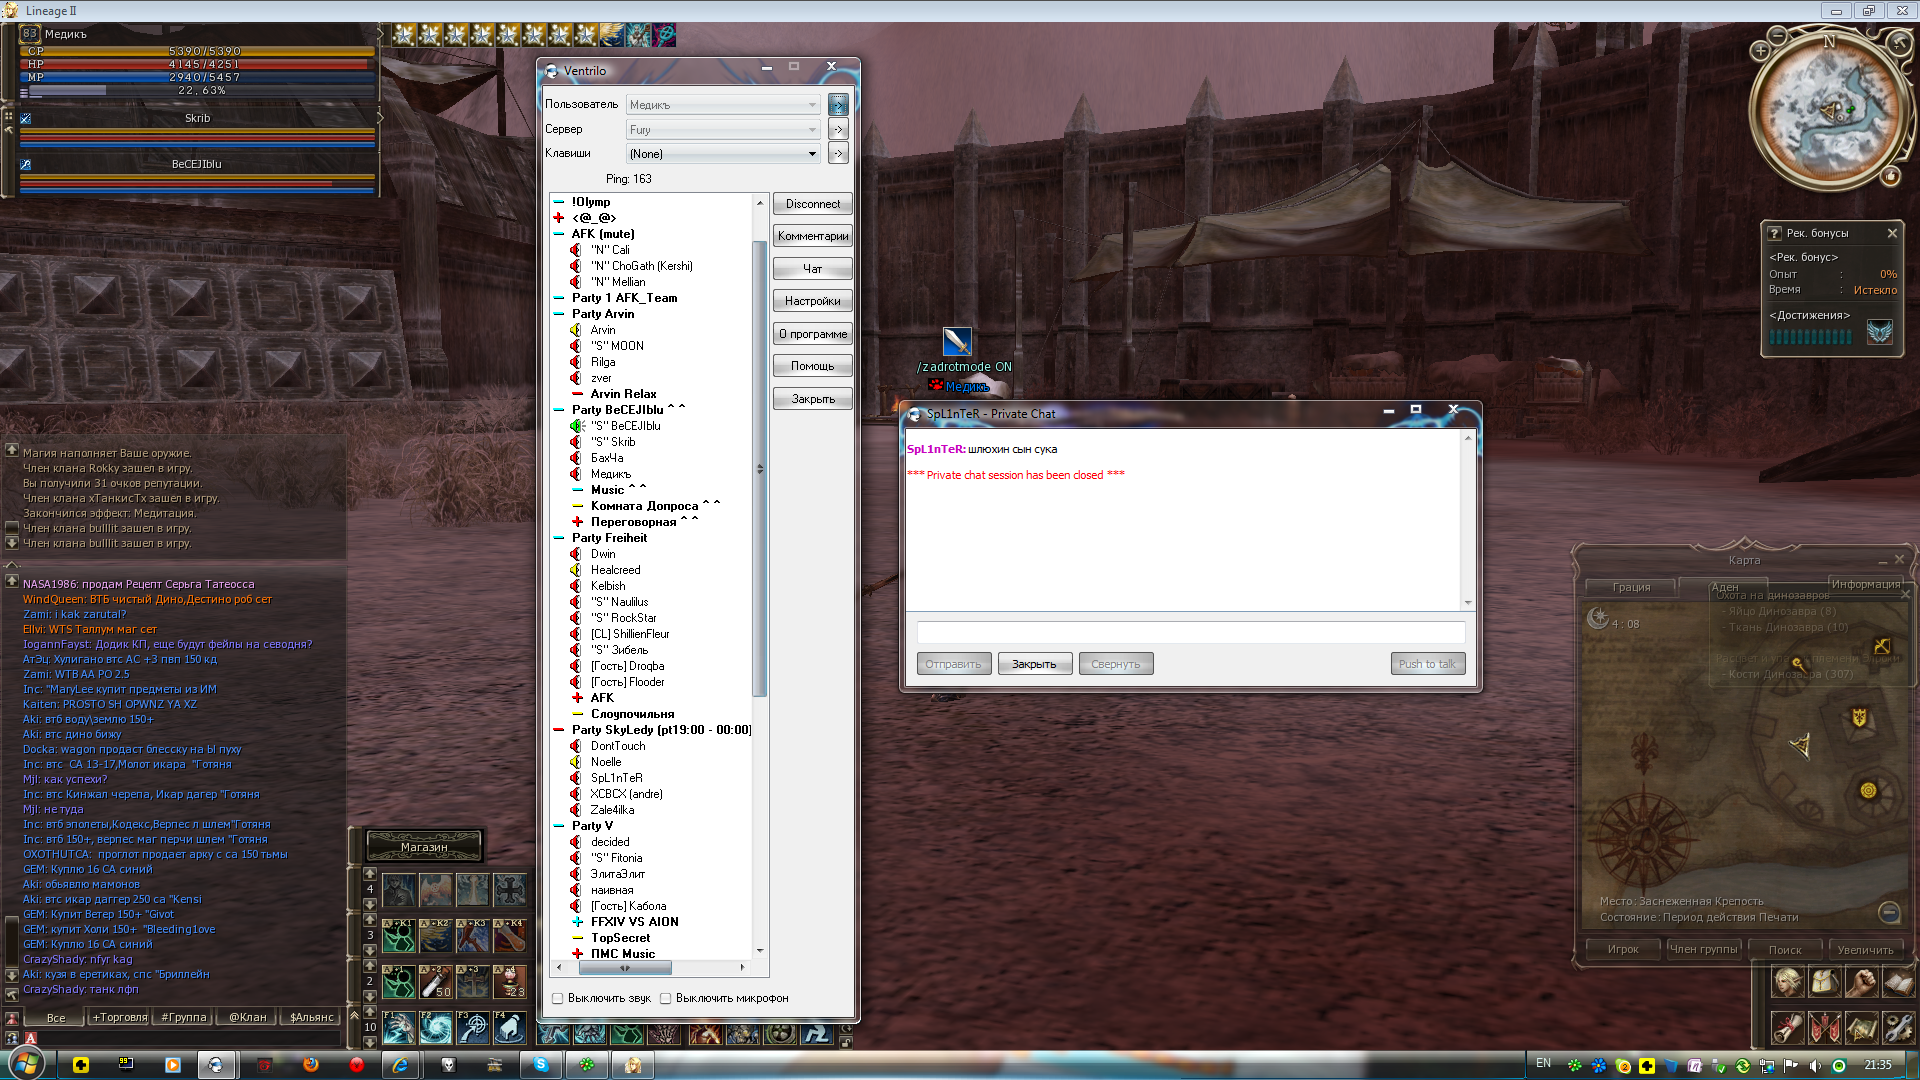1920x1080 pixels.
Task: Click the F1 skill shortcut icon
Action: [399, 1027]
